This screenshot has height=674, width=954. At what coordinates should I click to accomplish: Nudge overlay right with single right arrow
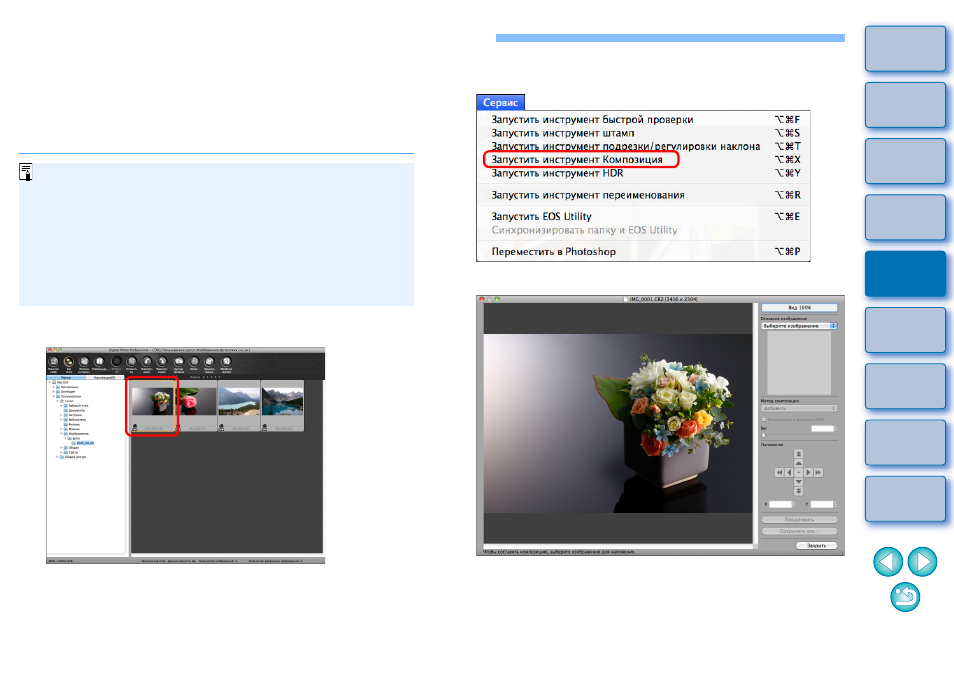pyautogui.click(x=808, y=473)
